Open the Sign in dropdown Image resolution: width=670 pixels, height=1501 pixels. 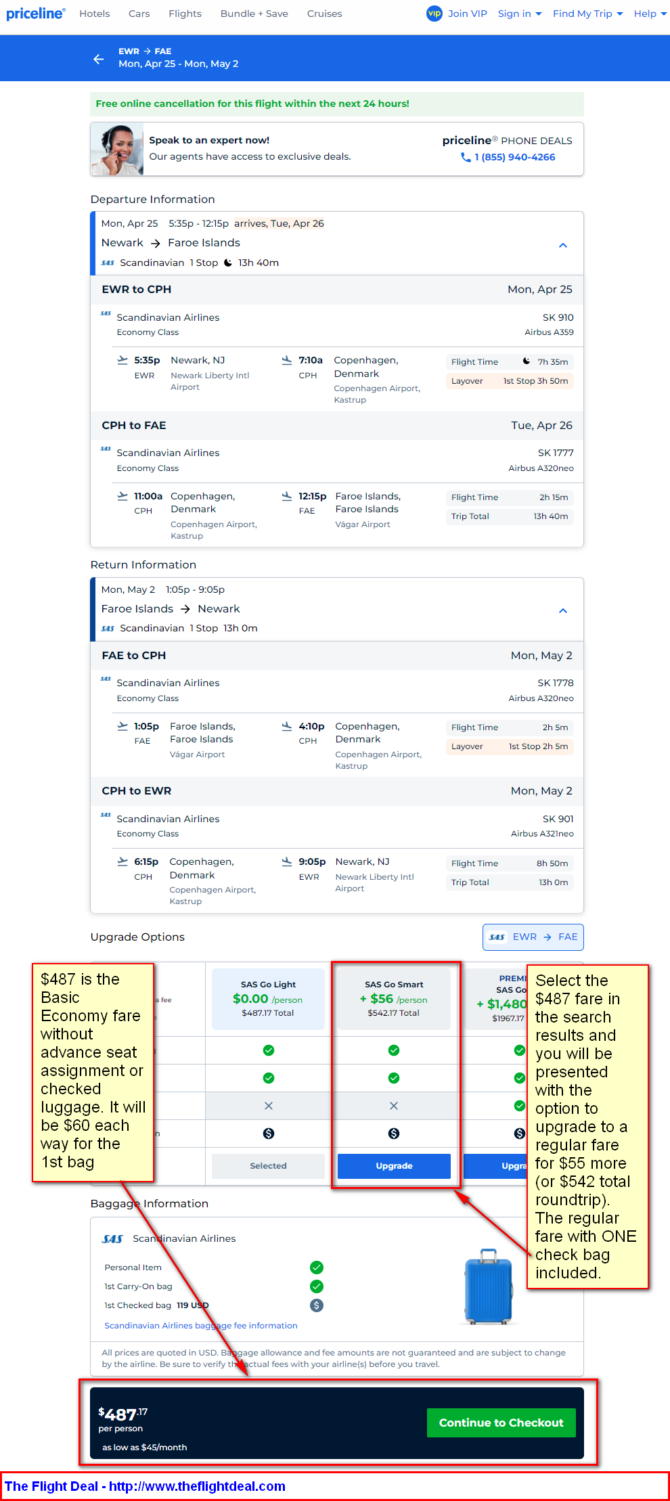coord(520,14)
